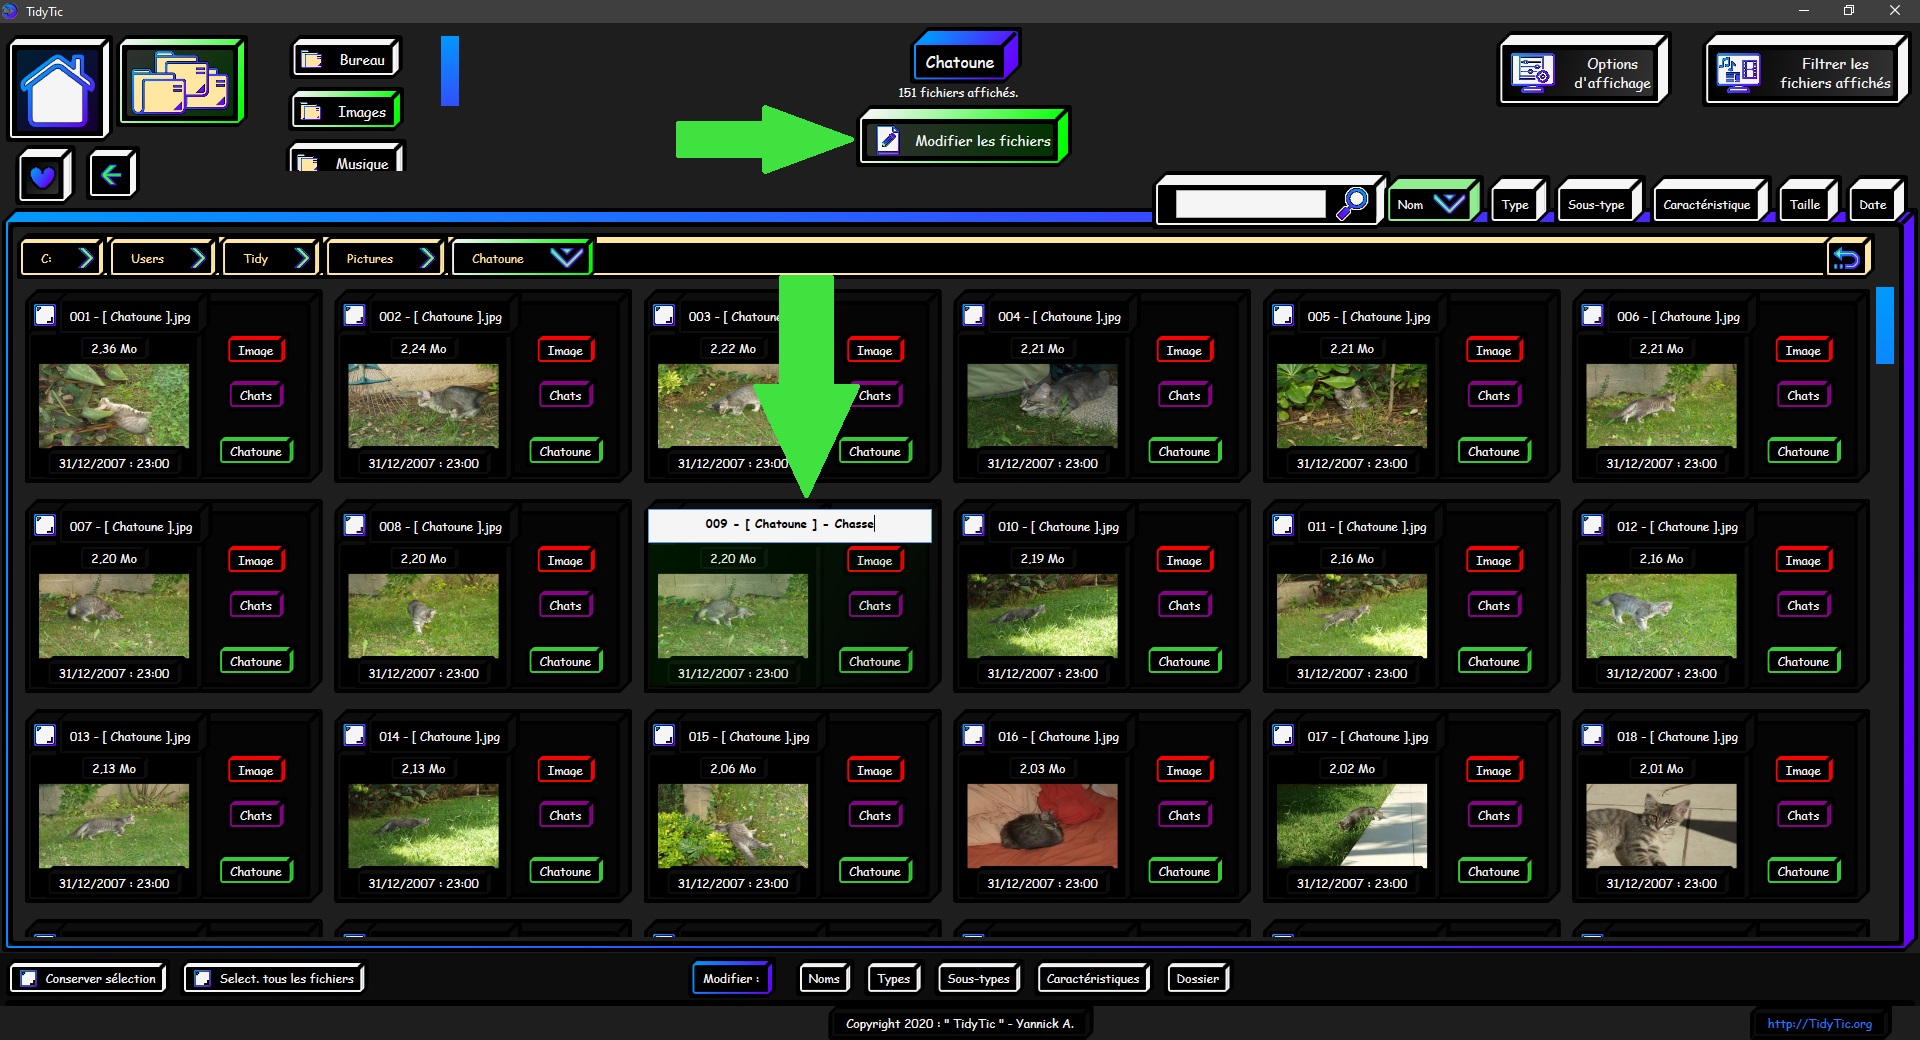
Task: Choose Sous-types in the Modifier bar
Action: click(x=979, y=978)
